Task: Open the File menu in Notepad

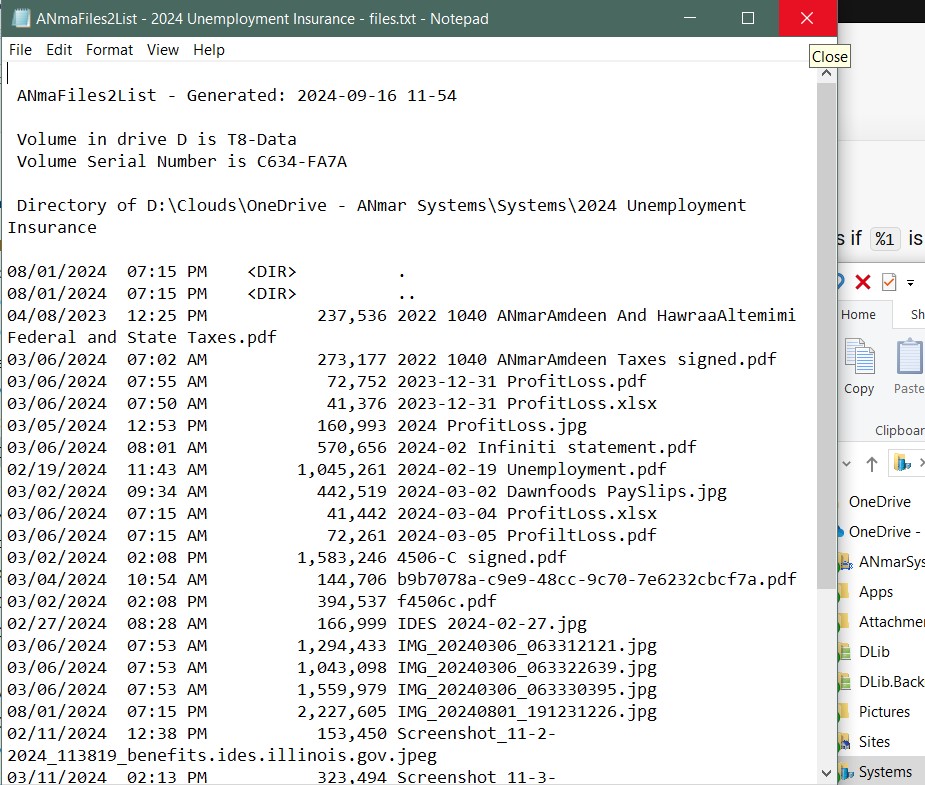Action: (20, 50)
